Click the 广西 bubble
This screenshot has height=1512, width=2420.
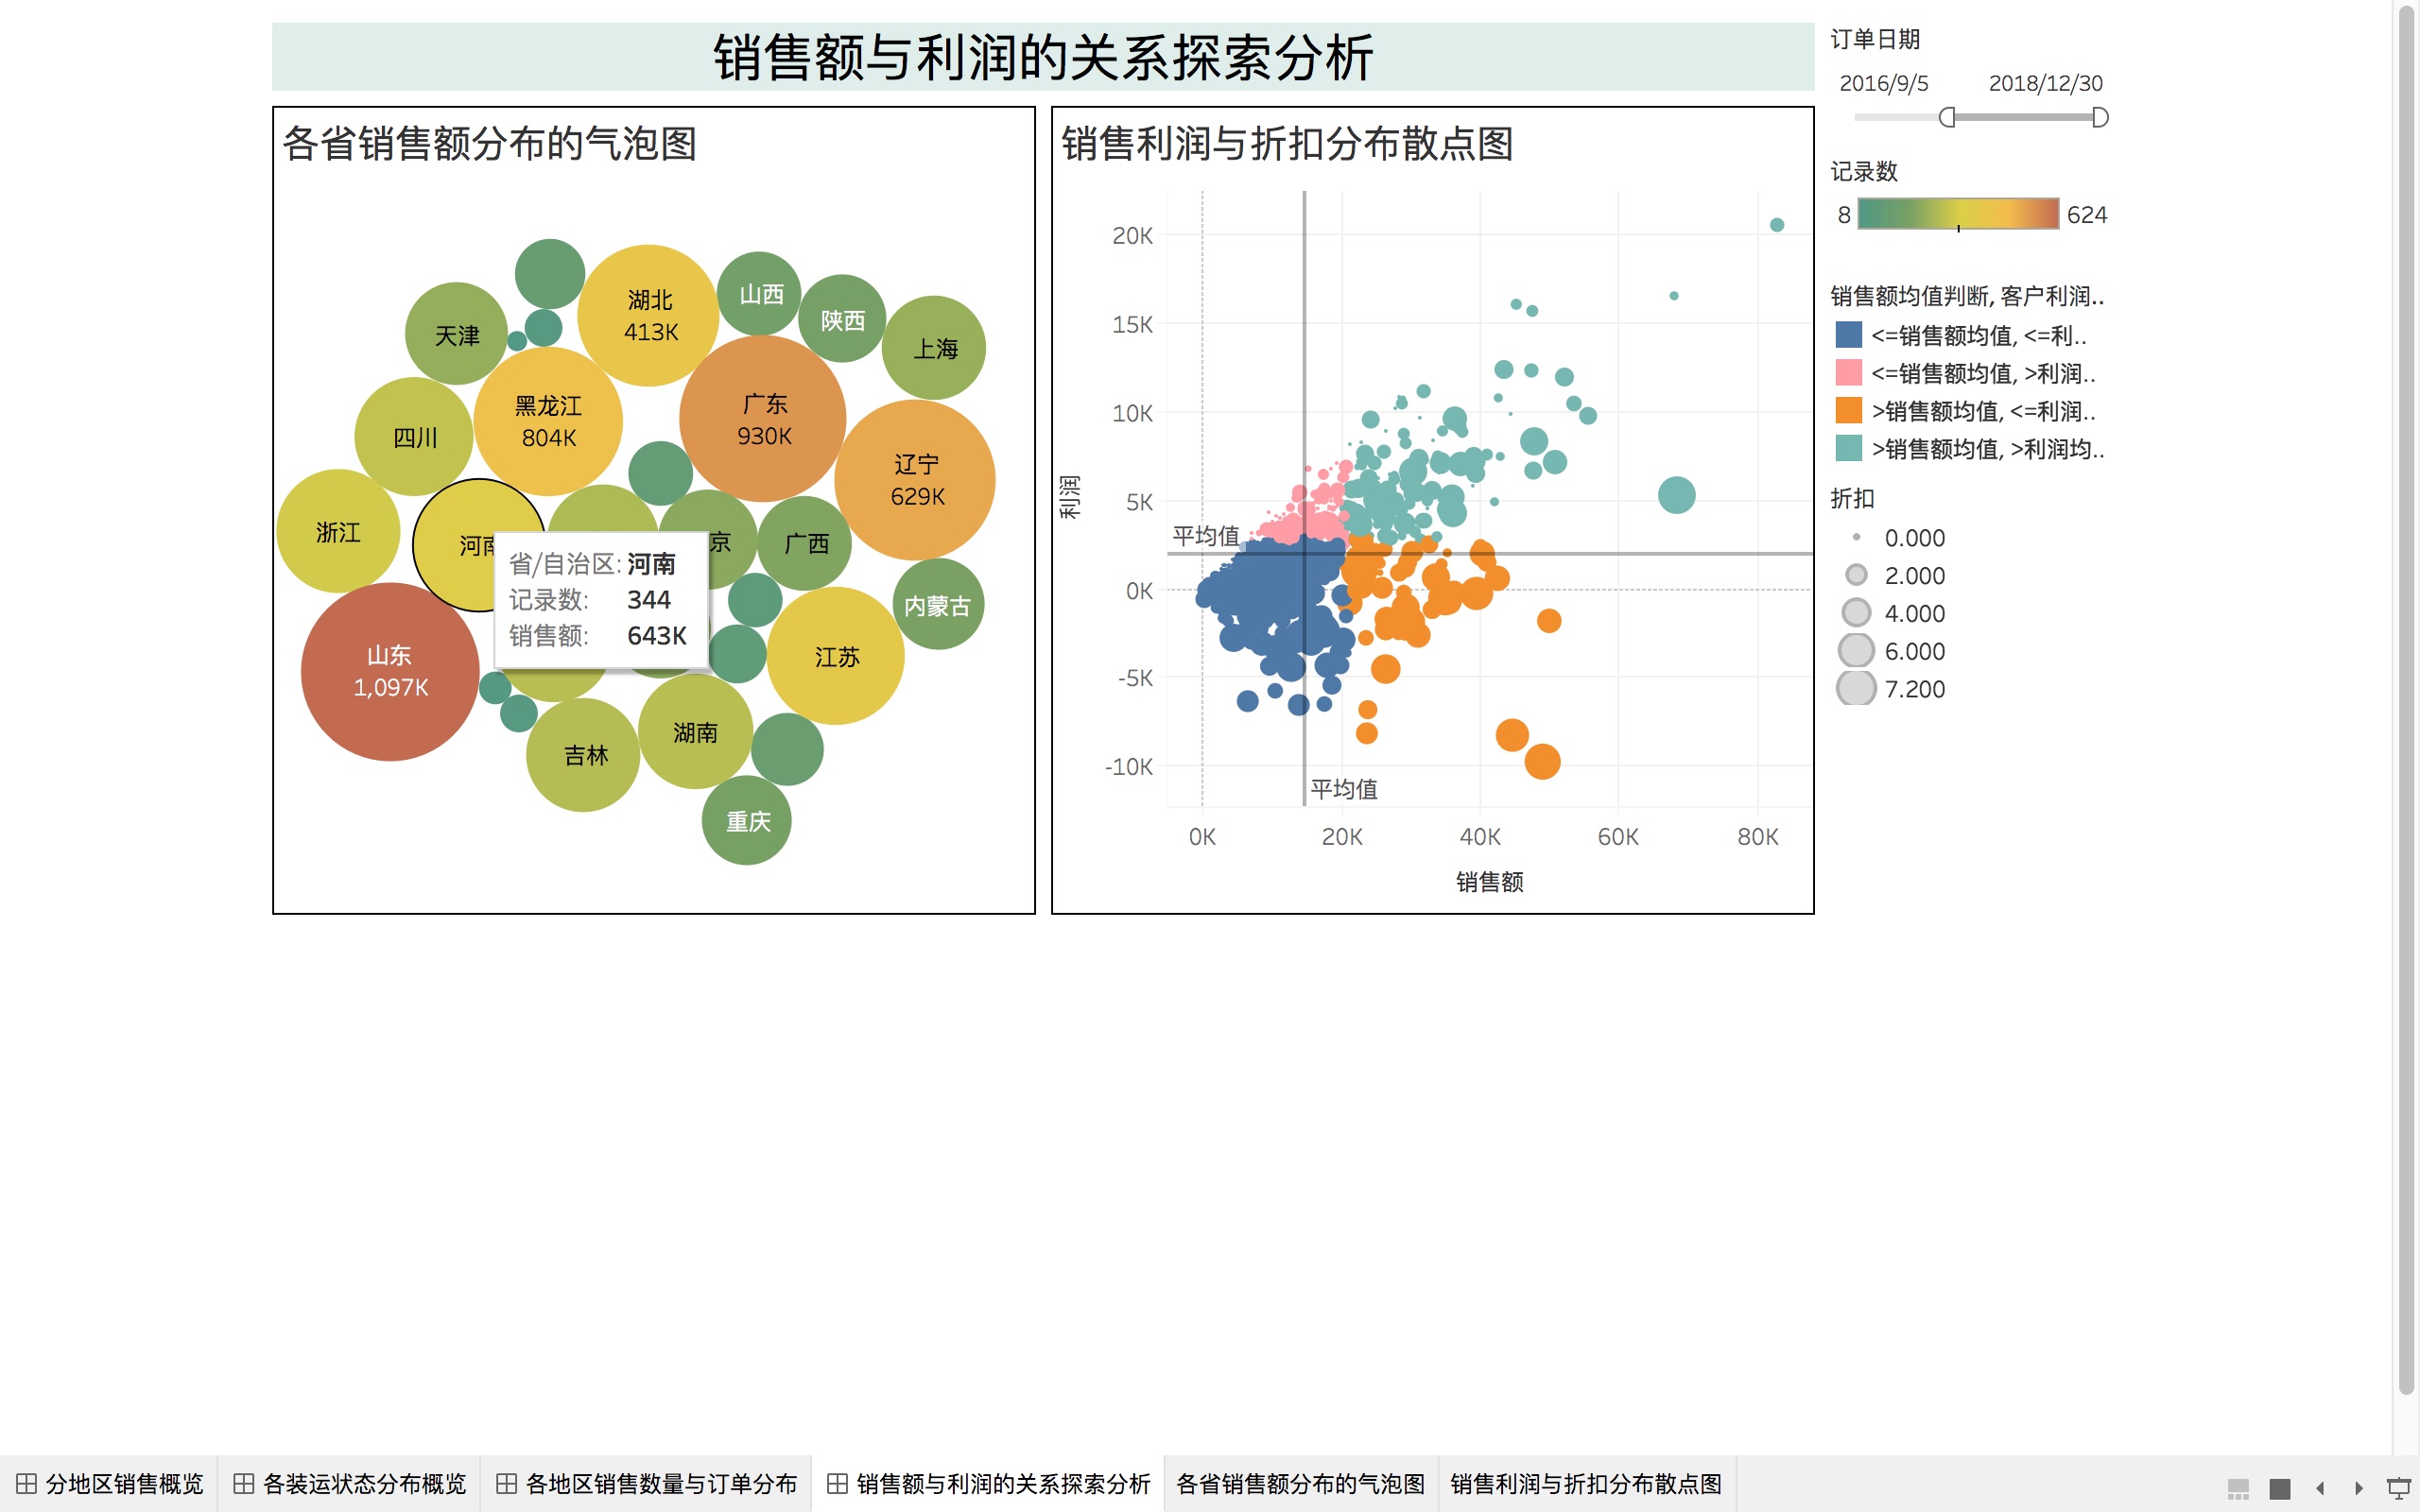click(x=806, y=543)
